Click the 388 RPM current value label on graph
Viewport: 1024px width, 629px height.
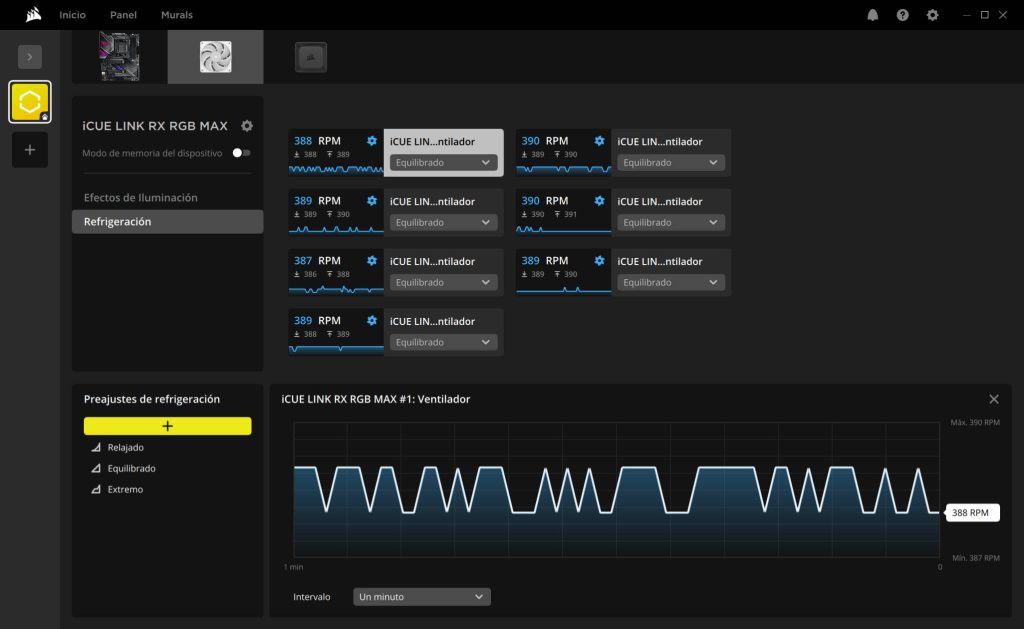[x=970, y=513]
